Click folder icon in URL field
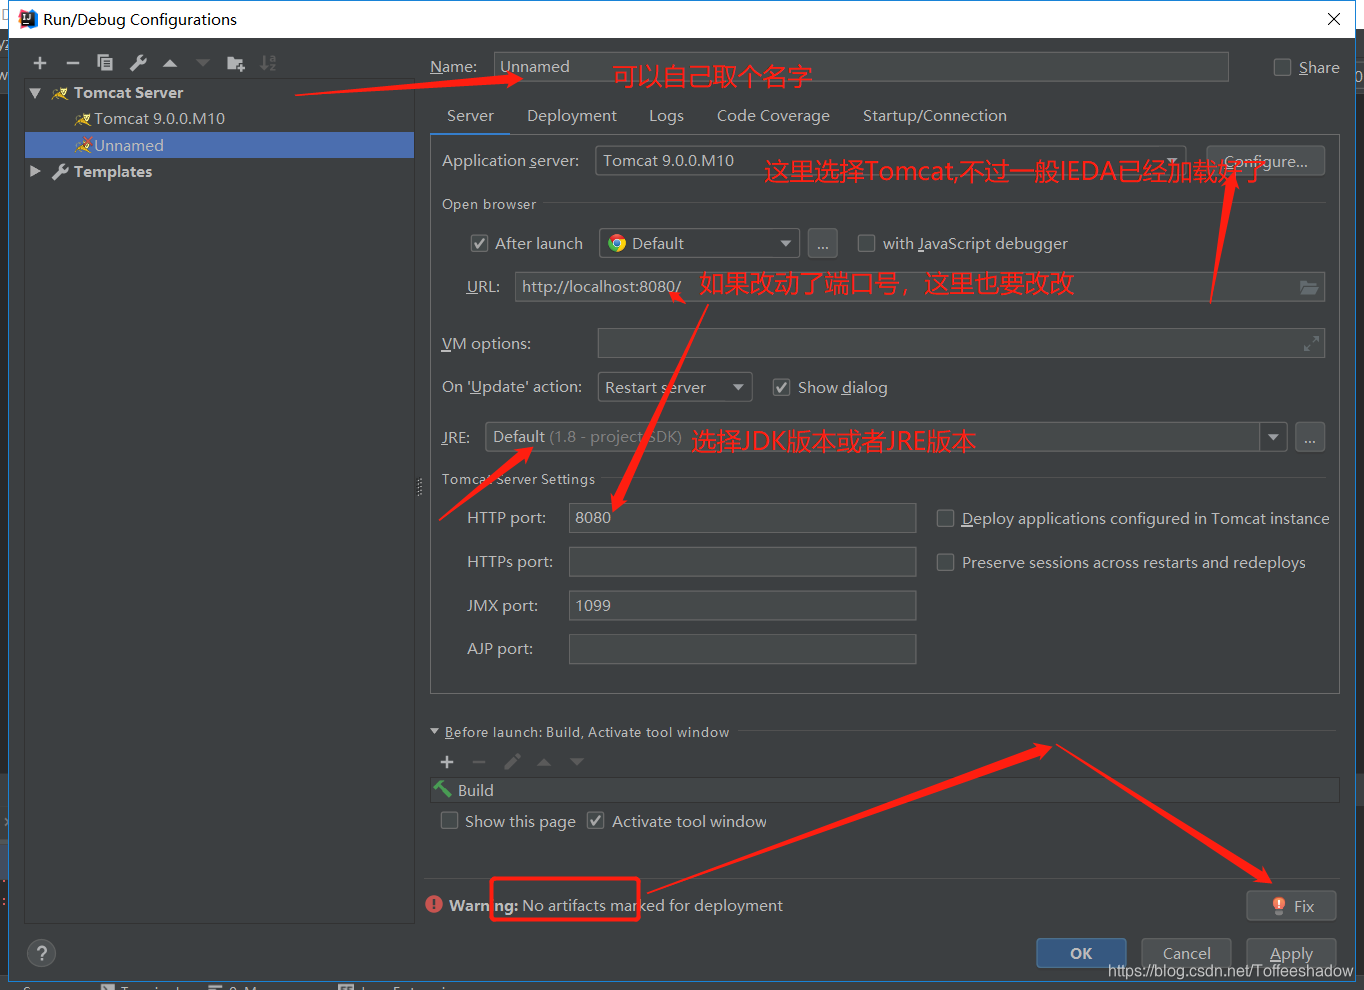The image size is (1364, 990). coord(1308,287)
